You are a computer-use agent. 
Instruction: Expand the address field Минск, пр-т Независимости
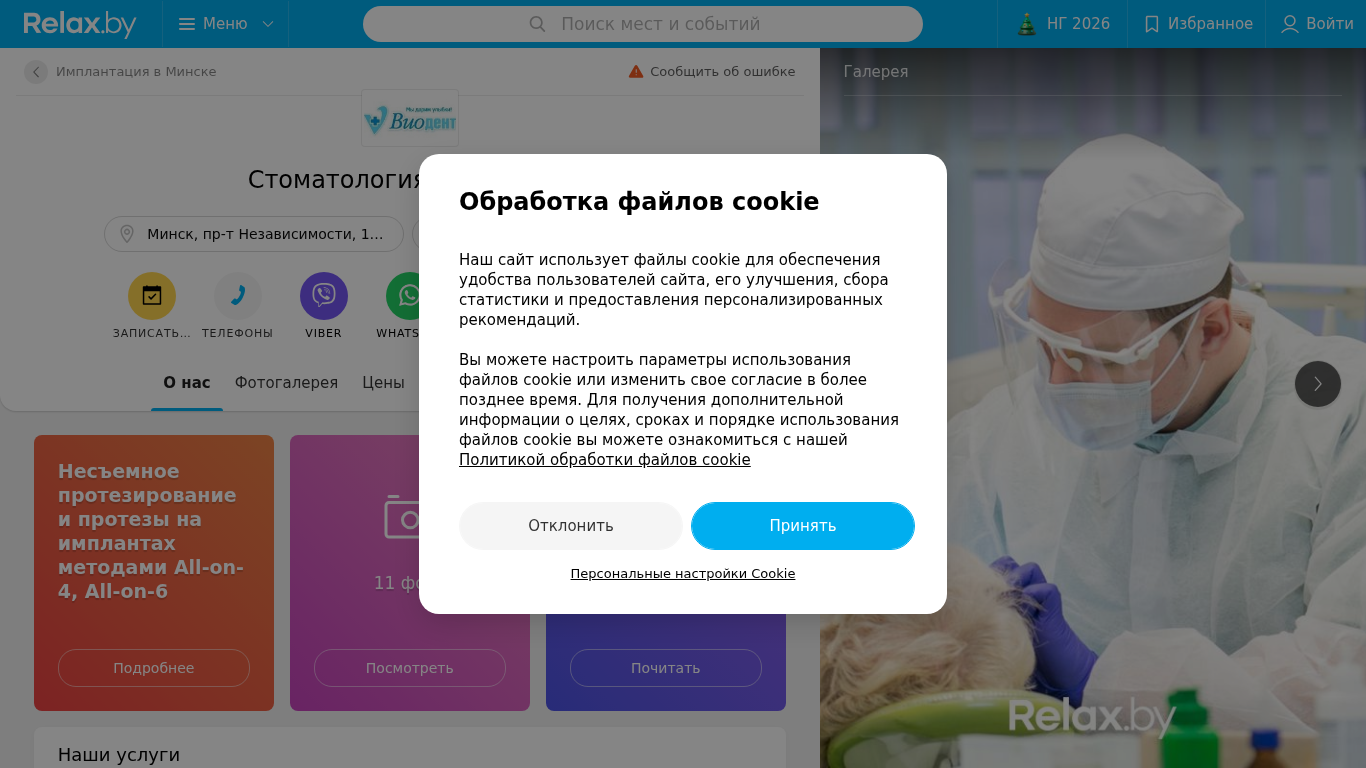(x=254, y=234)
